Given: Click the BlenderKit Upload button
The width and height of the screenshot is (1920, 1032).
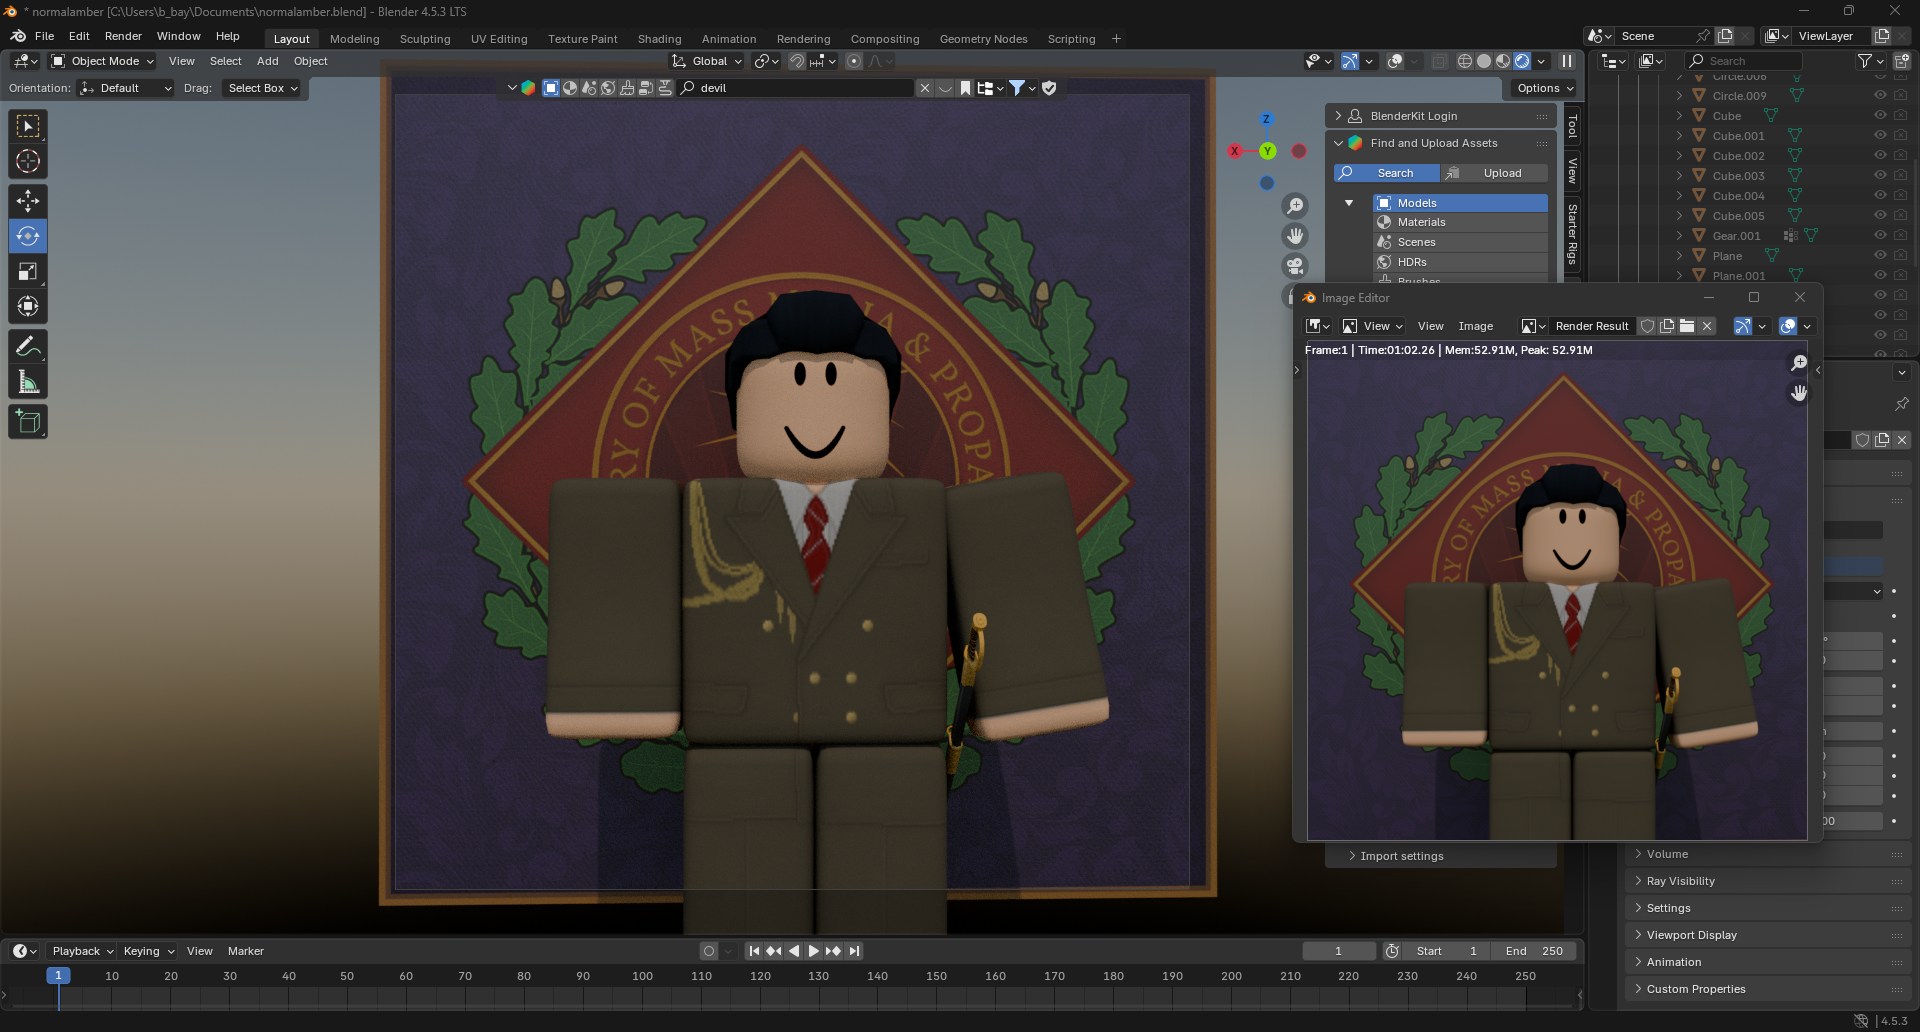Looking at the screenshot, I should [x=1495, y=173].
